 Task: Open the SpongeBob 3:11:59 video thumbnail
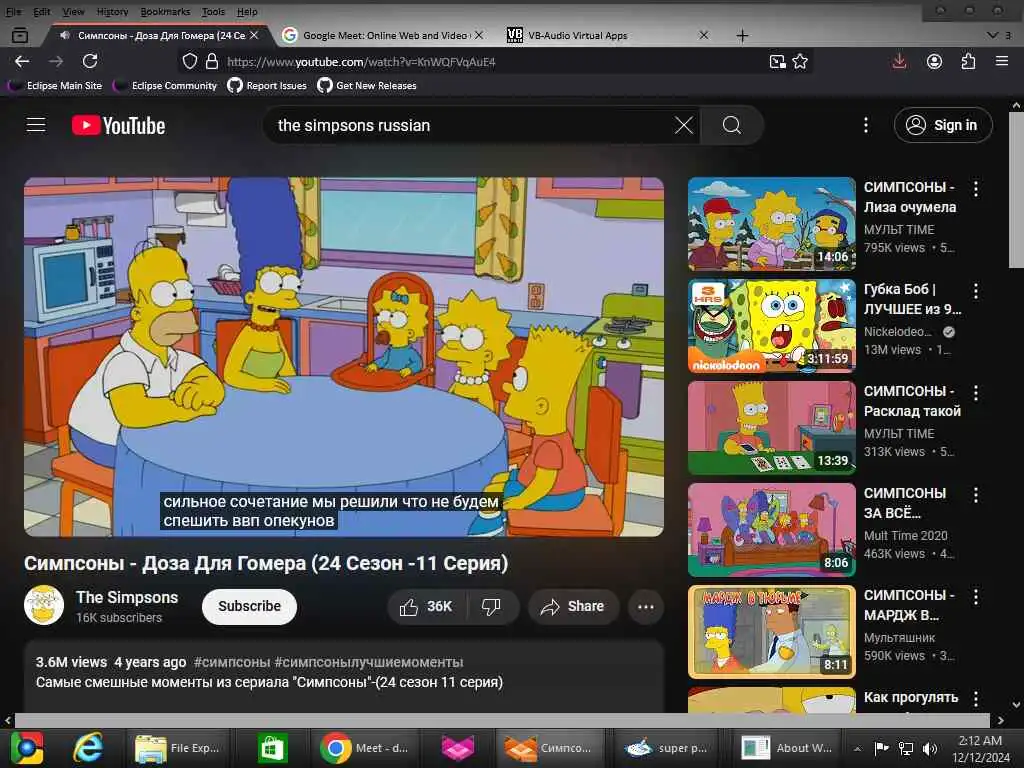click(771, 326)
